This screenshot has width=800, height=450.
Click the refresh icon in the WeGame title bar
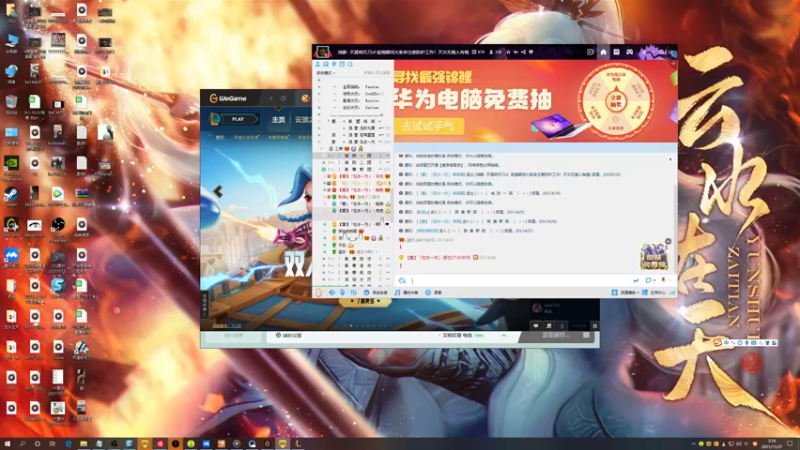[283, 98]
